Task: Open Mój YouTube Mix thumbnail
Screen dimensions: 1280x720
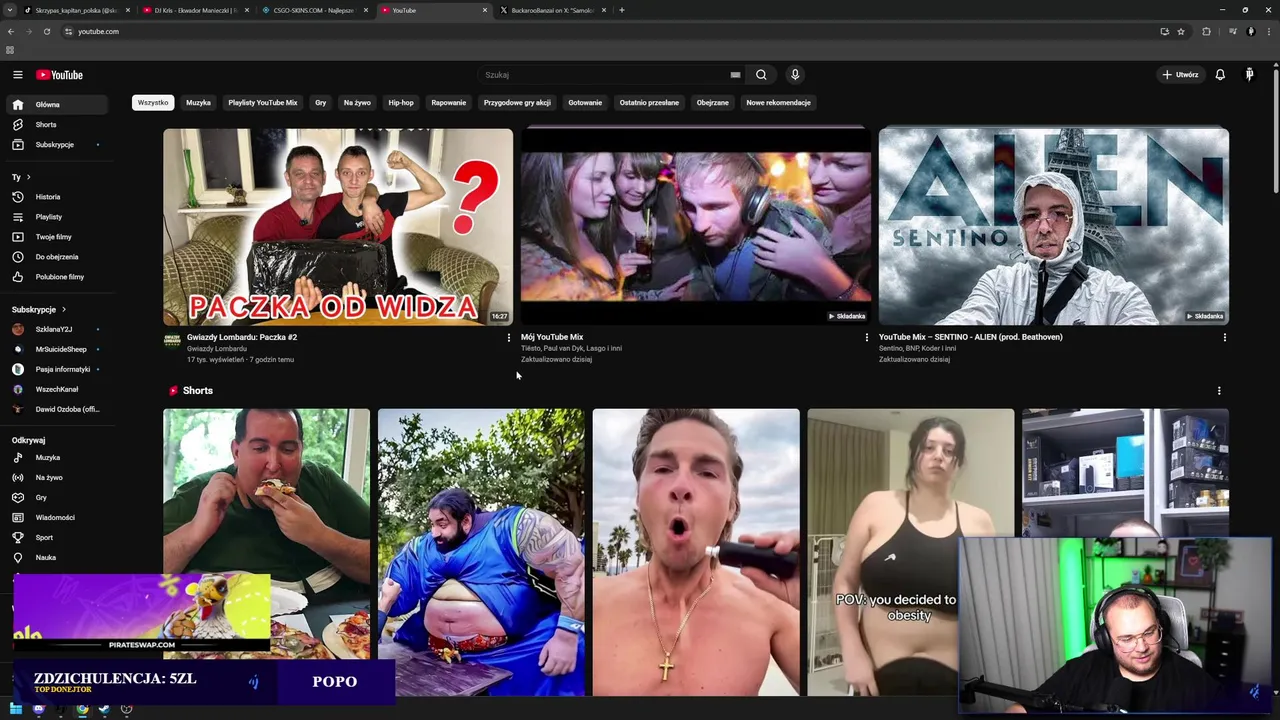Action: coord(696,226)
